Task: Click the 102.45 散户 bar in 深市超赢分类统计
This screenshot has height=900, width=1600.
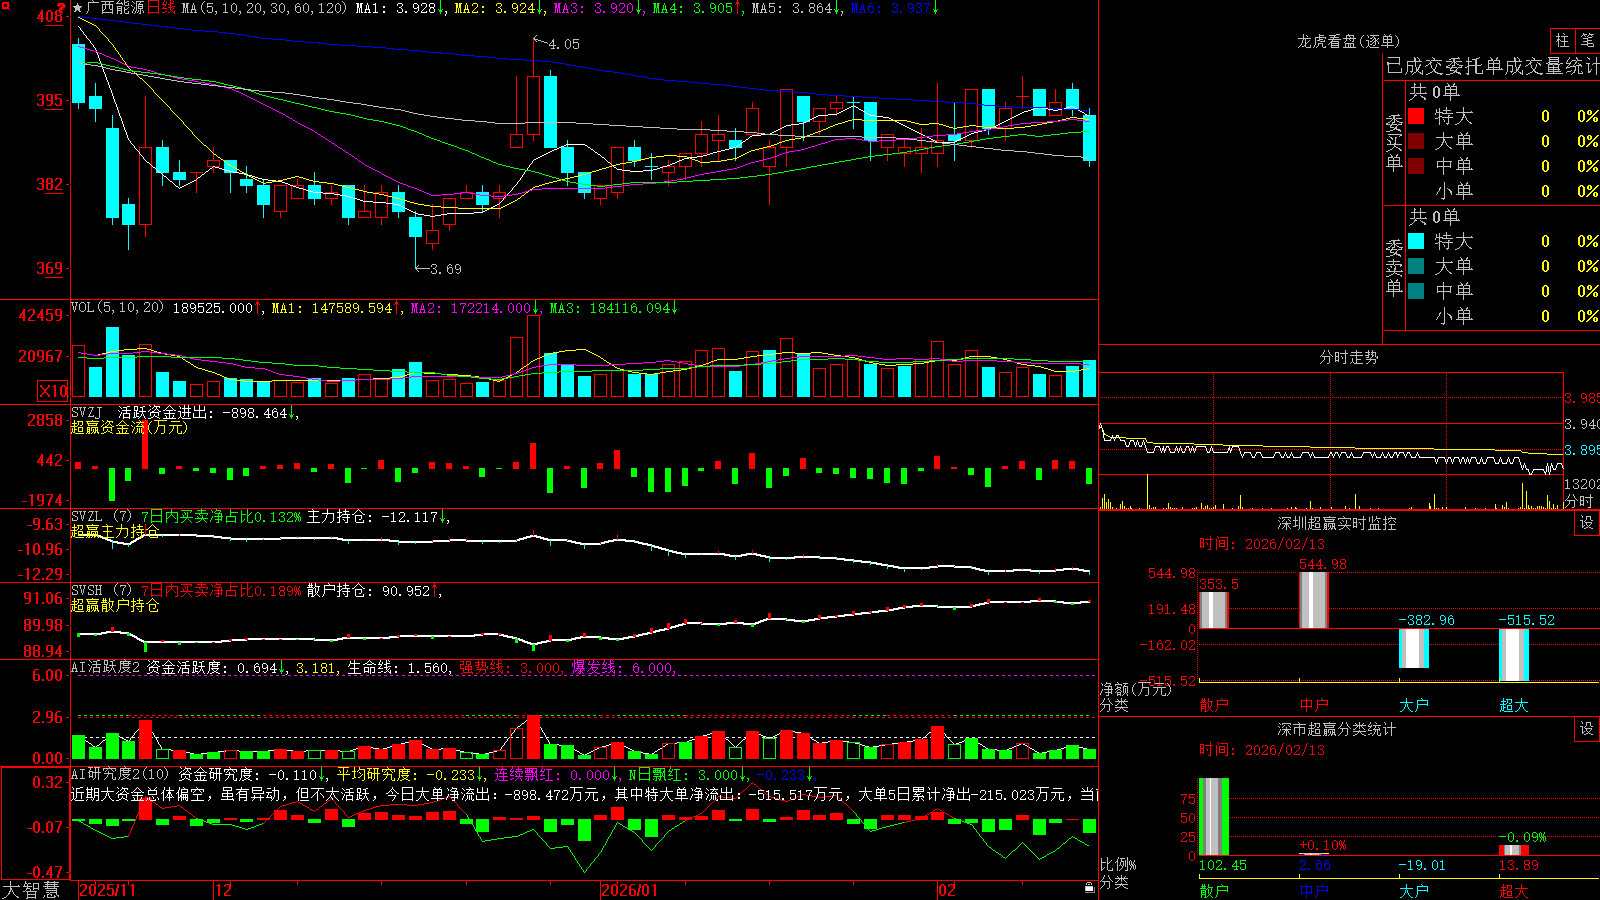Action: click(x=1213, y=817)
